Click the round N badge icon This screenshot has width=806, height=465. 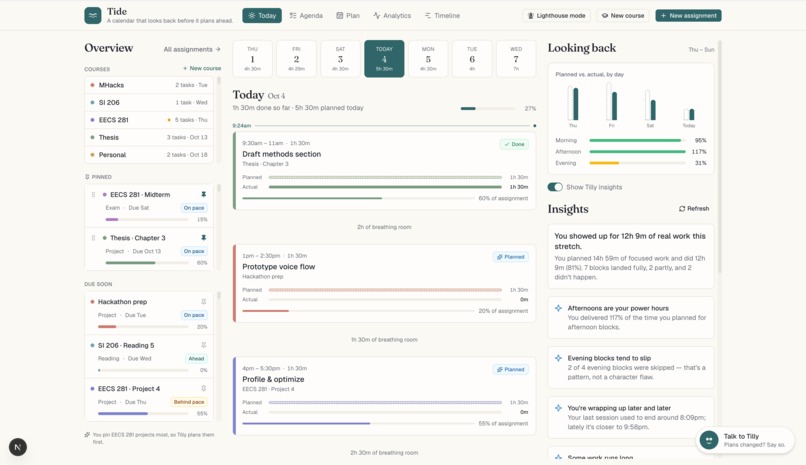coord(18,447)
